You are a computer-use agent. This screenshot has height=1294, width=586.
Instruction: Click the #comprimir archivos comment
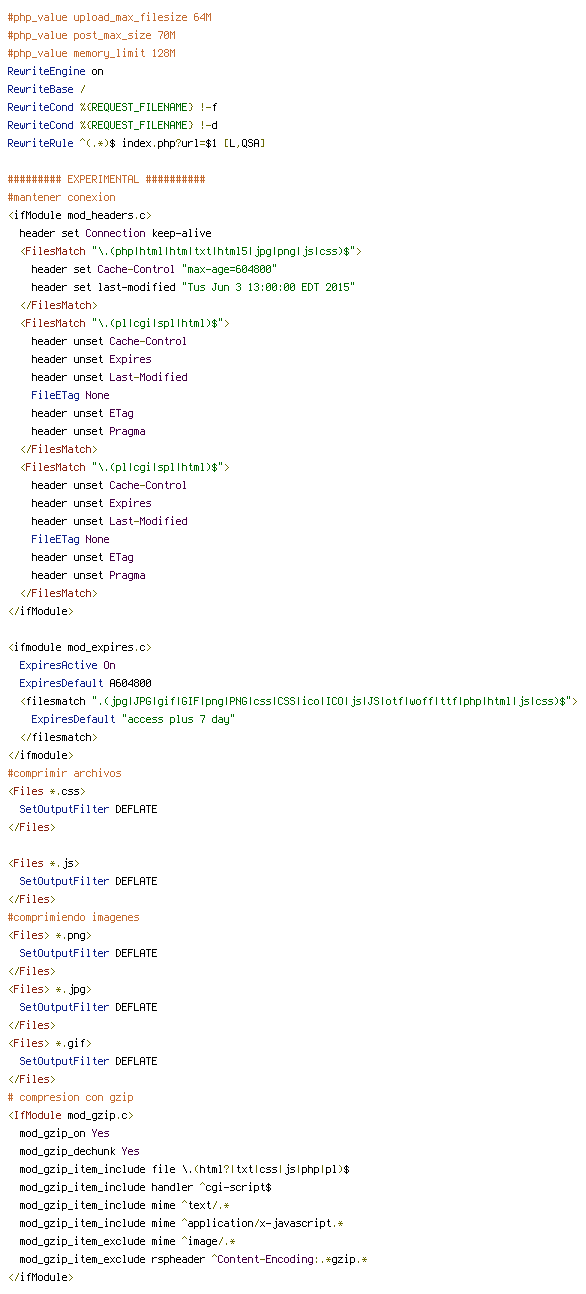(x=64, y=773)
